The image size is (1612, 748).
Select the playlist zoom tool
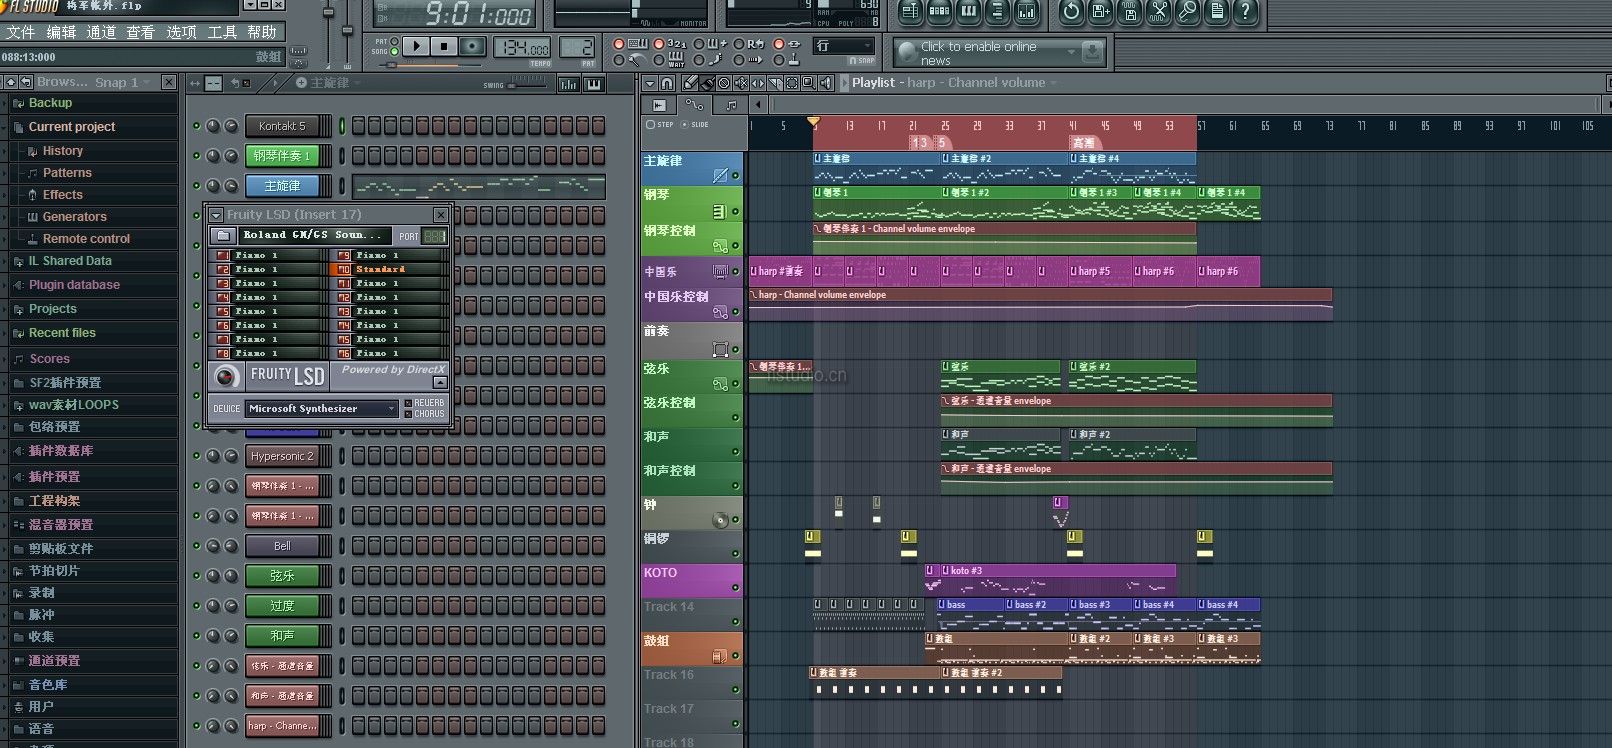click(809, 83)
